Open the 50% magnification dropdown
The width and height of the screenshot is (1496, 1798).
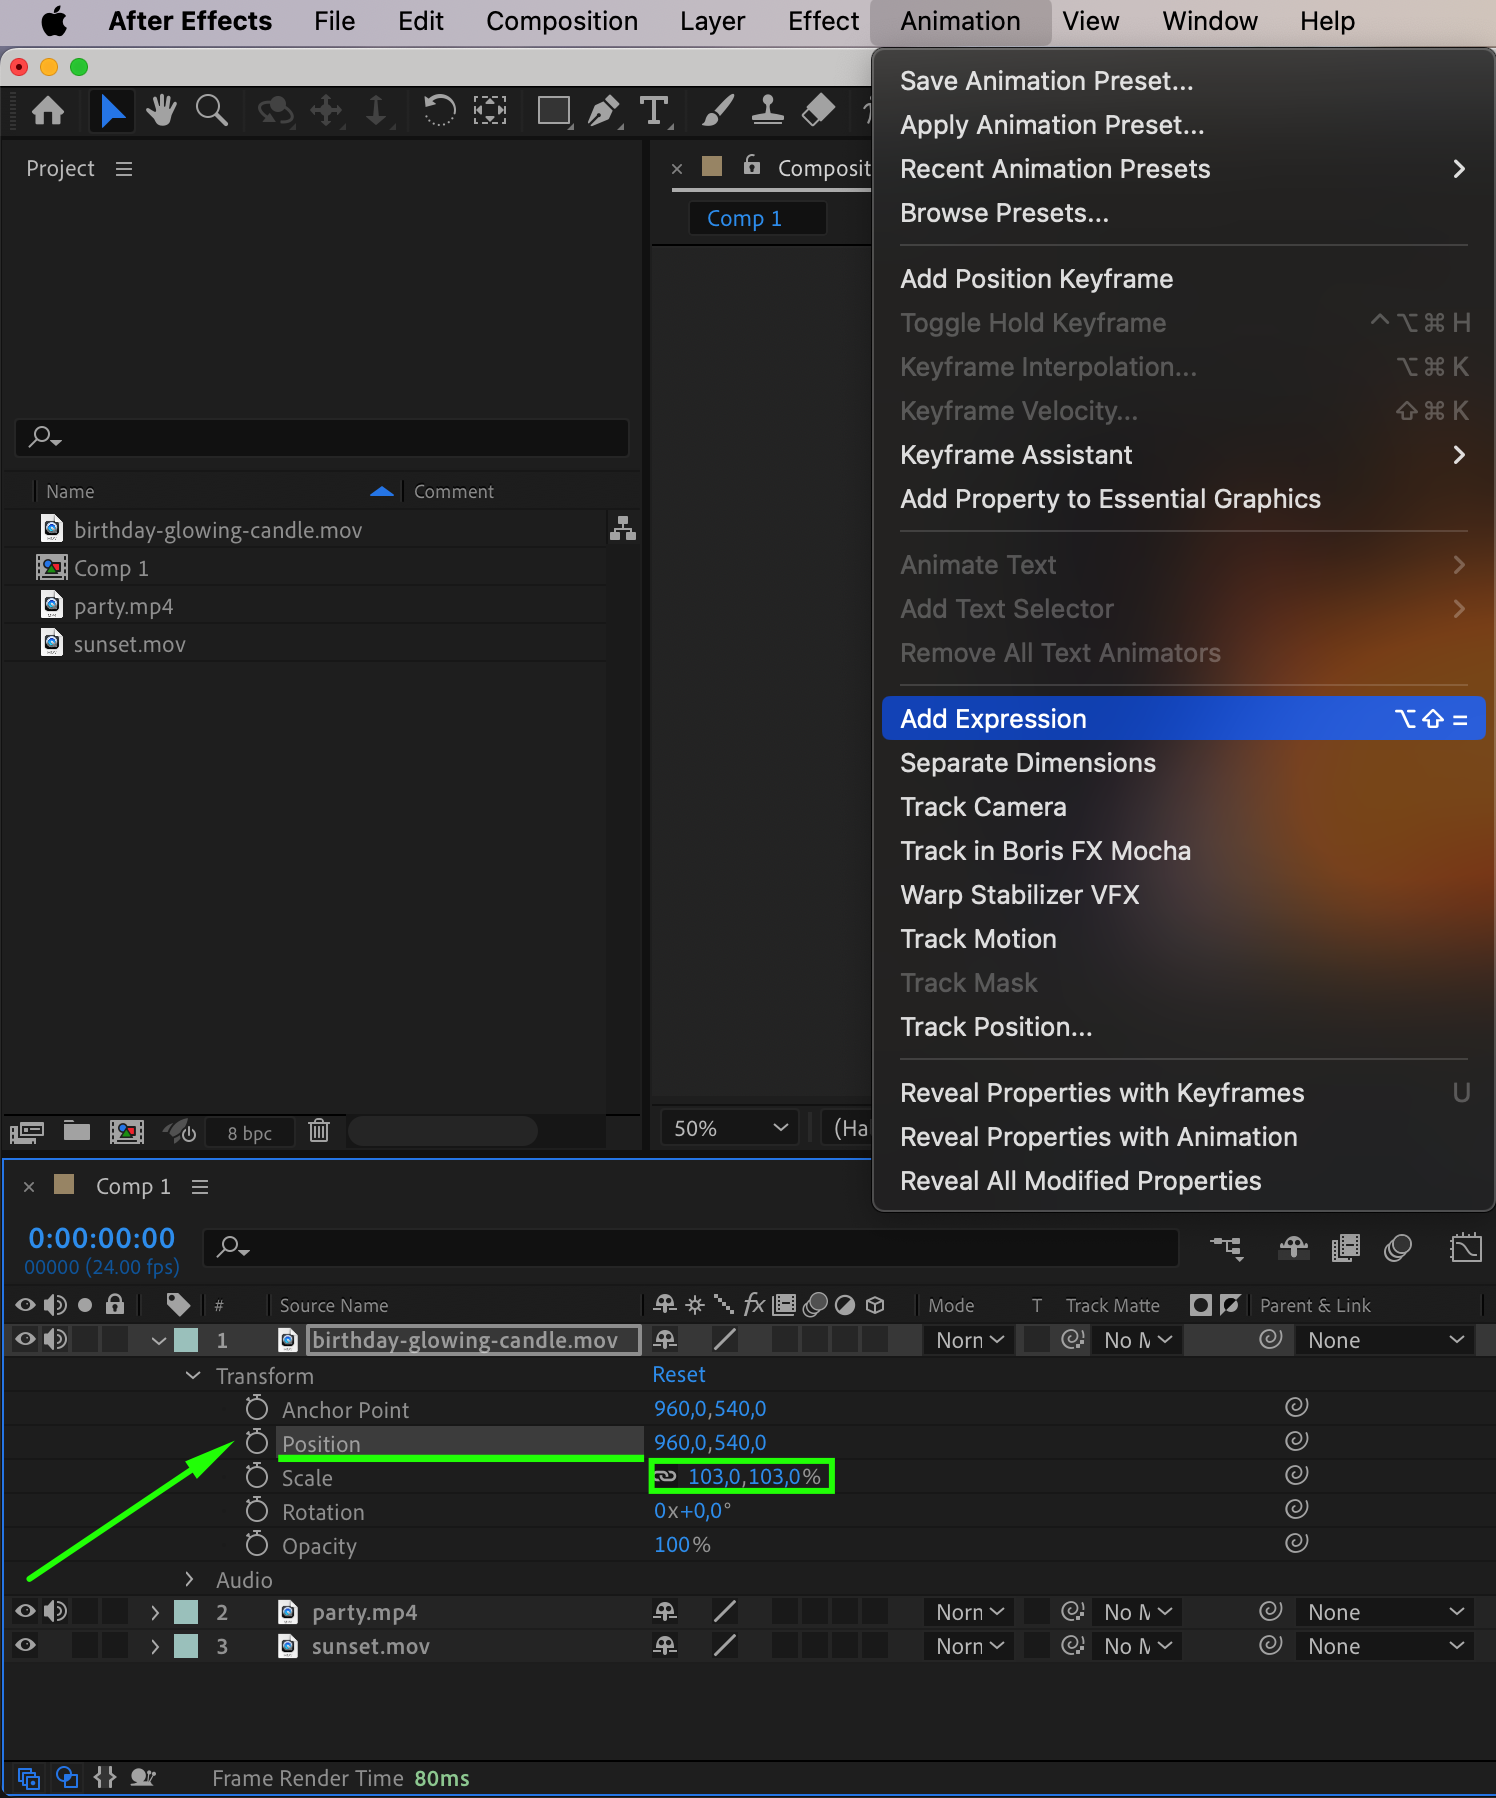(x=730, y=1128)
